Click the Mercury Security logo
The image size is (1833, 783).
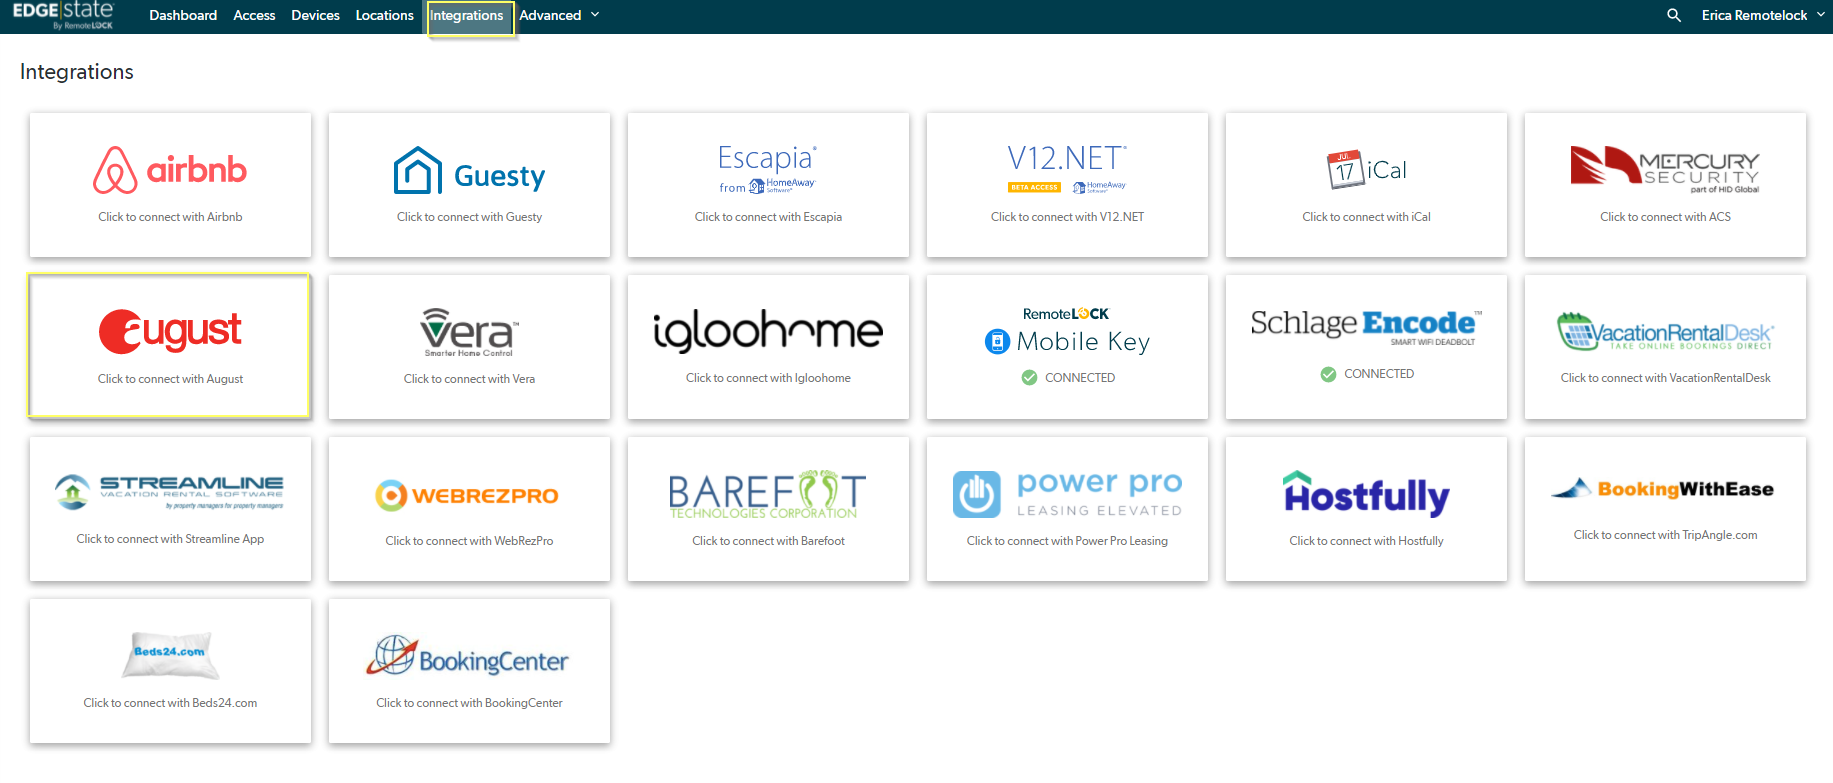(1664, 168)
